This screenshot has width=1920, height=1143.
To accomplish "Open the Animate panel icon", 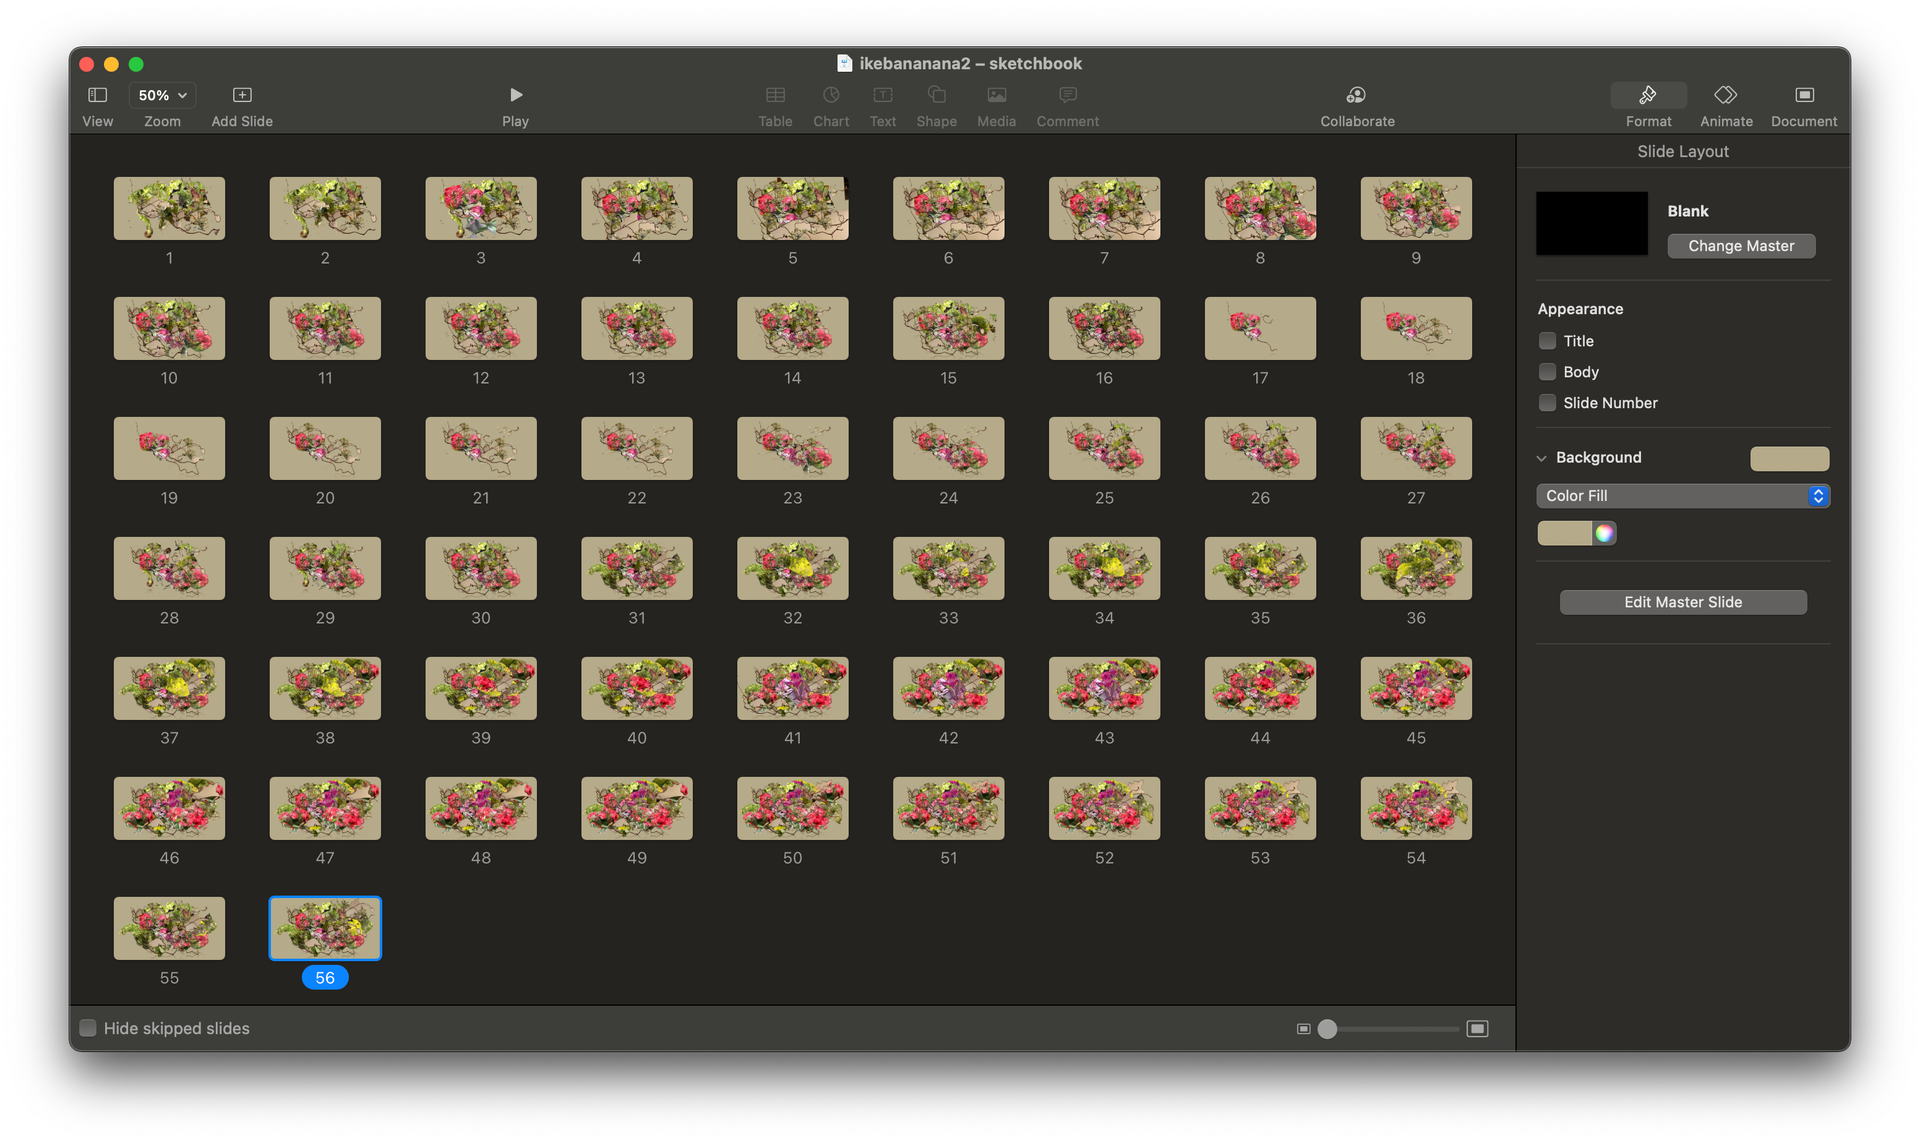I will point(1725,95).
